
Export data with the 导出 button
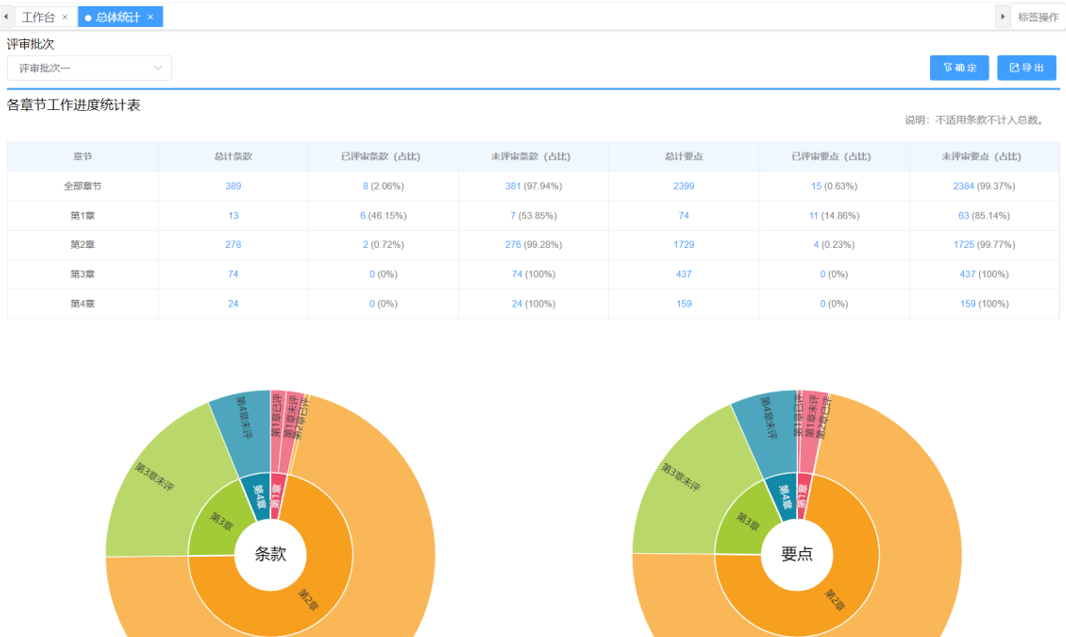1027,68
